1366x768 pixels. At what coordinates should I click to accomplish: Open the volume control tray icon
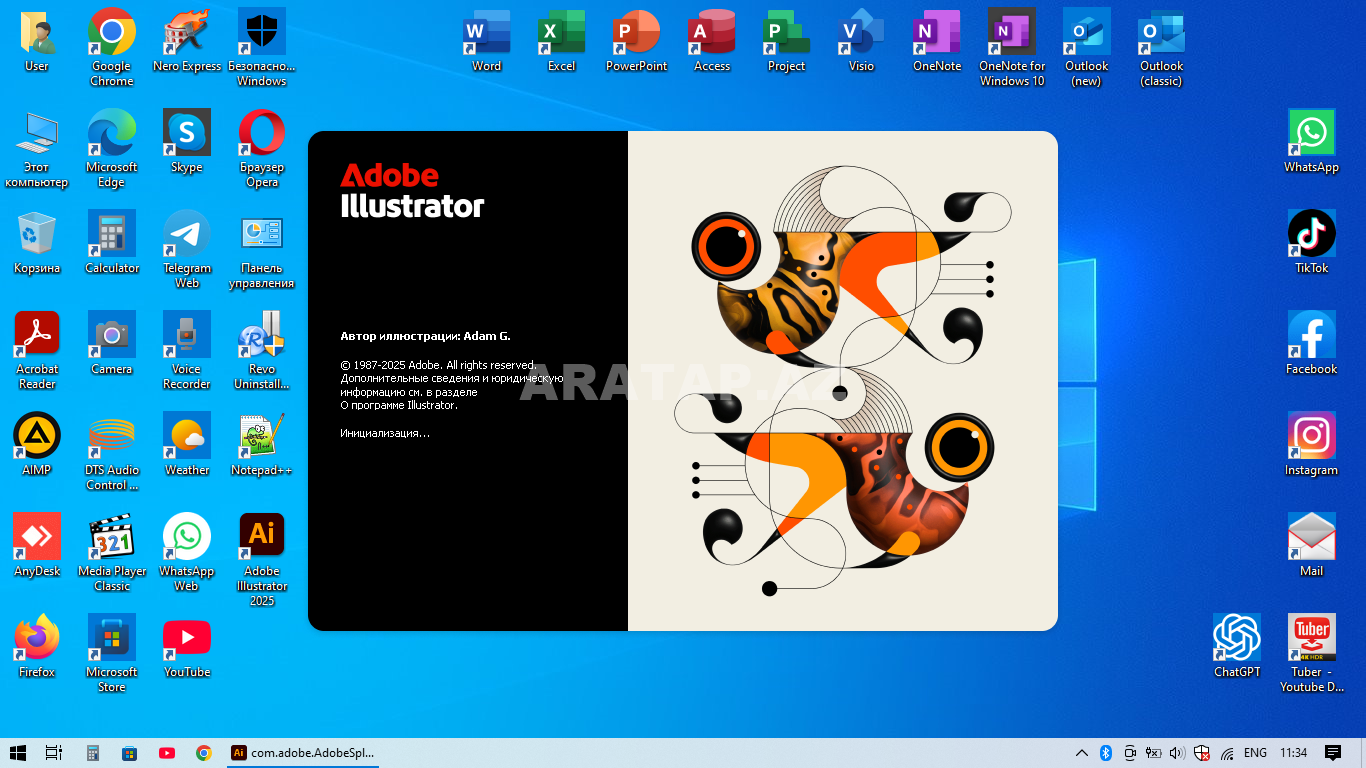point(1177,753)
